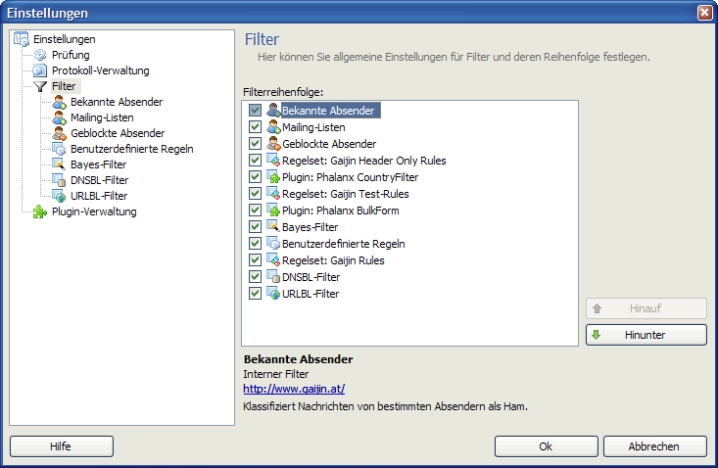Click the DNSBL-Filter icon in sidebar tree
Viewport: 718px width, 468px height.
(x=59, y=180)
